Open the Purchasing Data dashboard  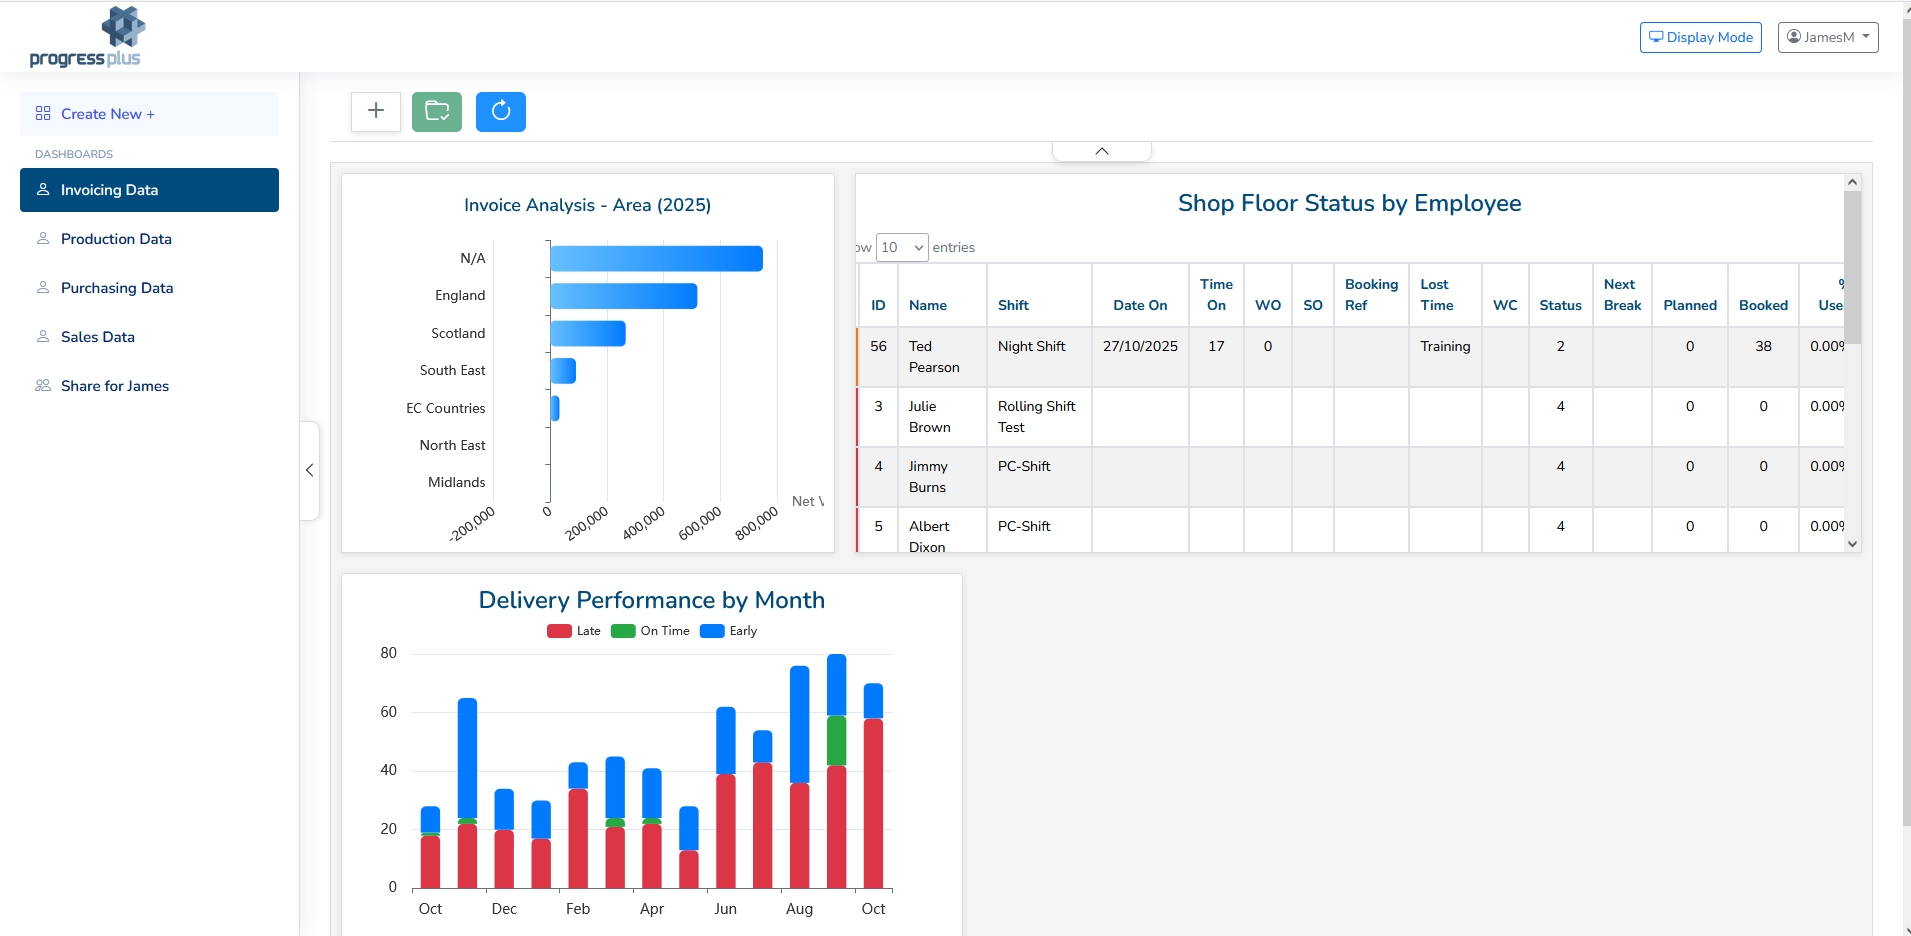[x=117, y=288]
